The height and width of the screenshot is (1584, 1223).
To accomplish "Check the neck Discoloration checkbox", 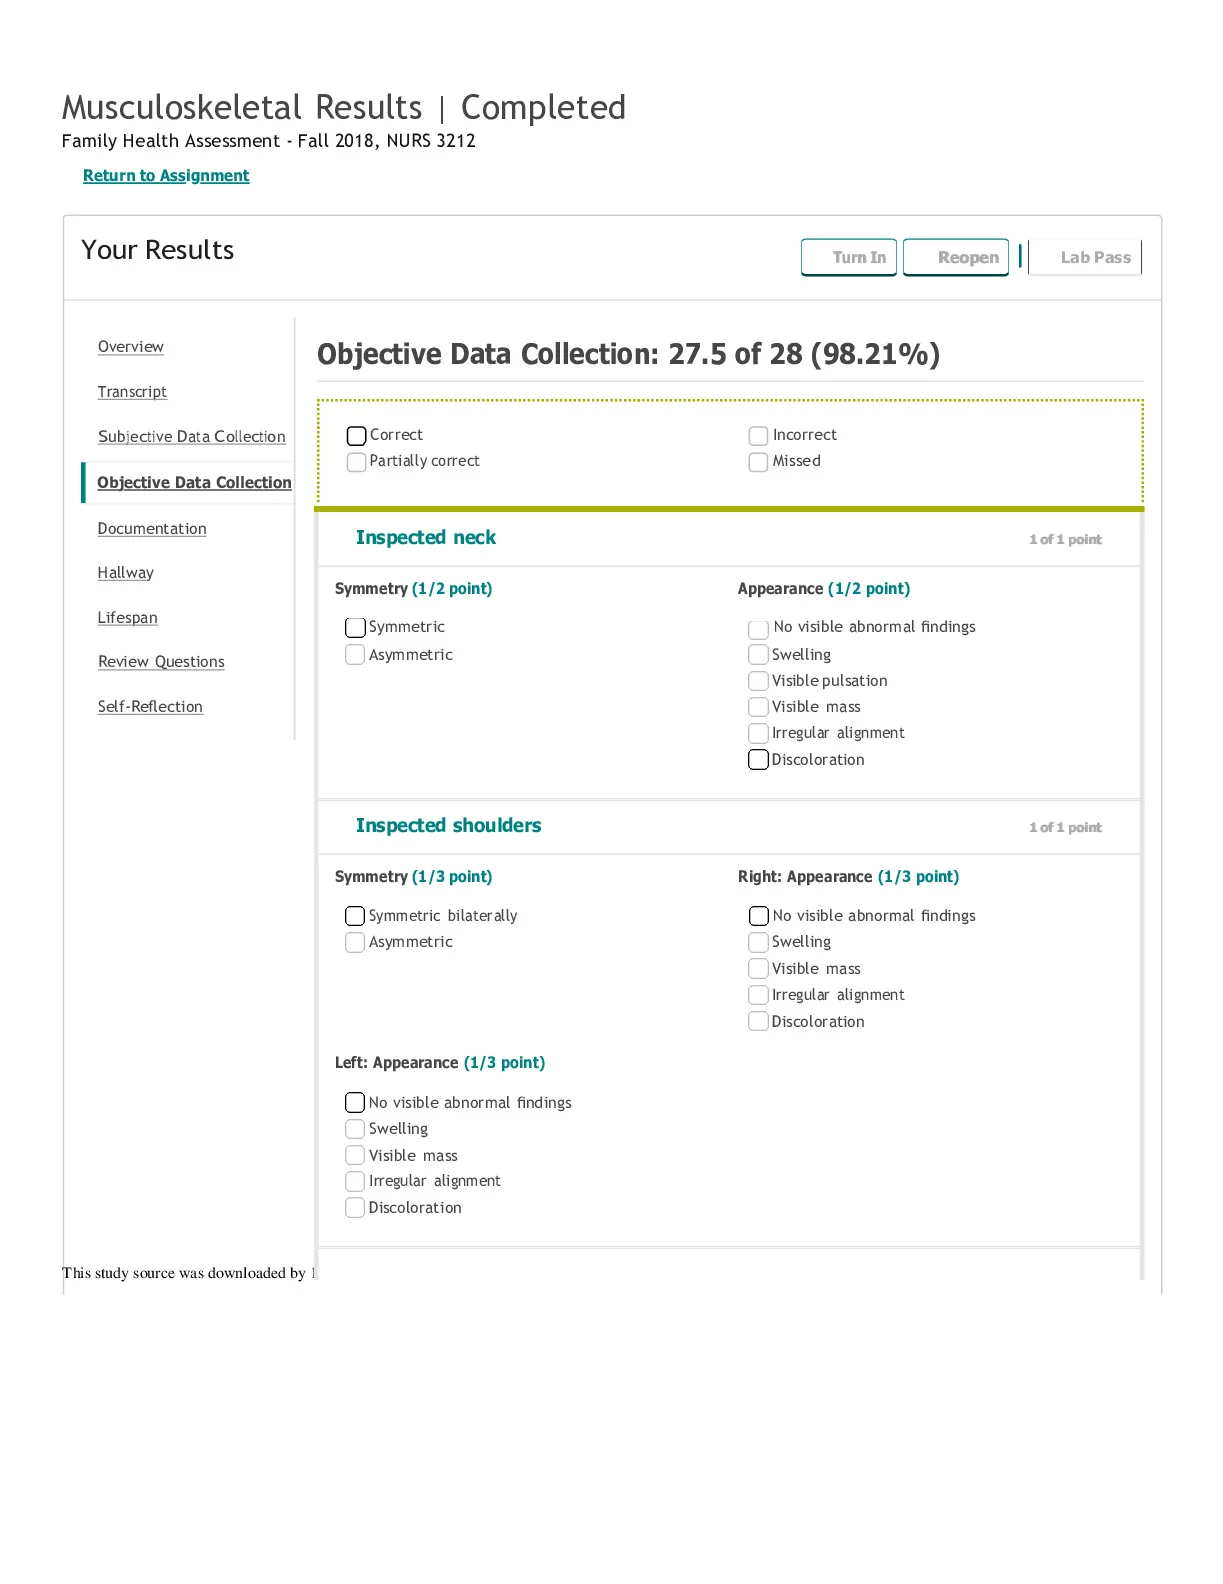I will click(758, 760).
